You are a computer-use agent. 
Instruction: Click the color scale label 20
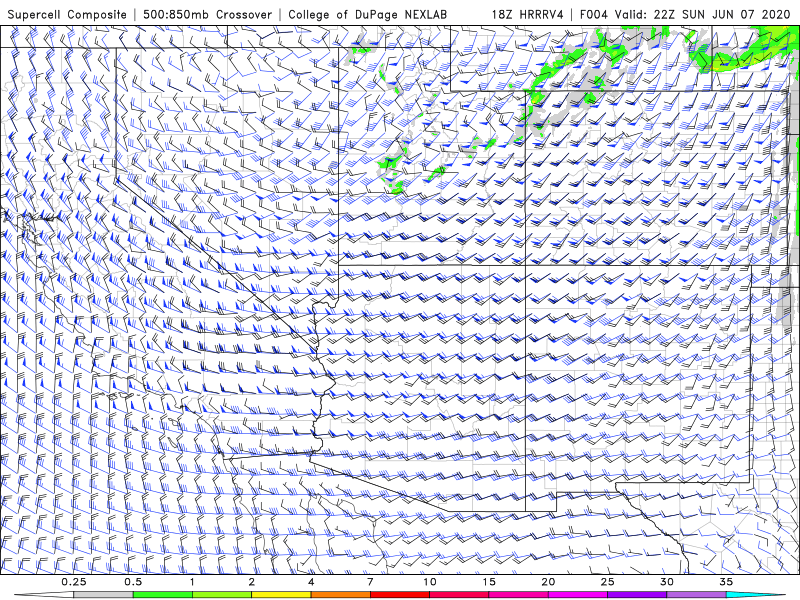point(548,582)
